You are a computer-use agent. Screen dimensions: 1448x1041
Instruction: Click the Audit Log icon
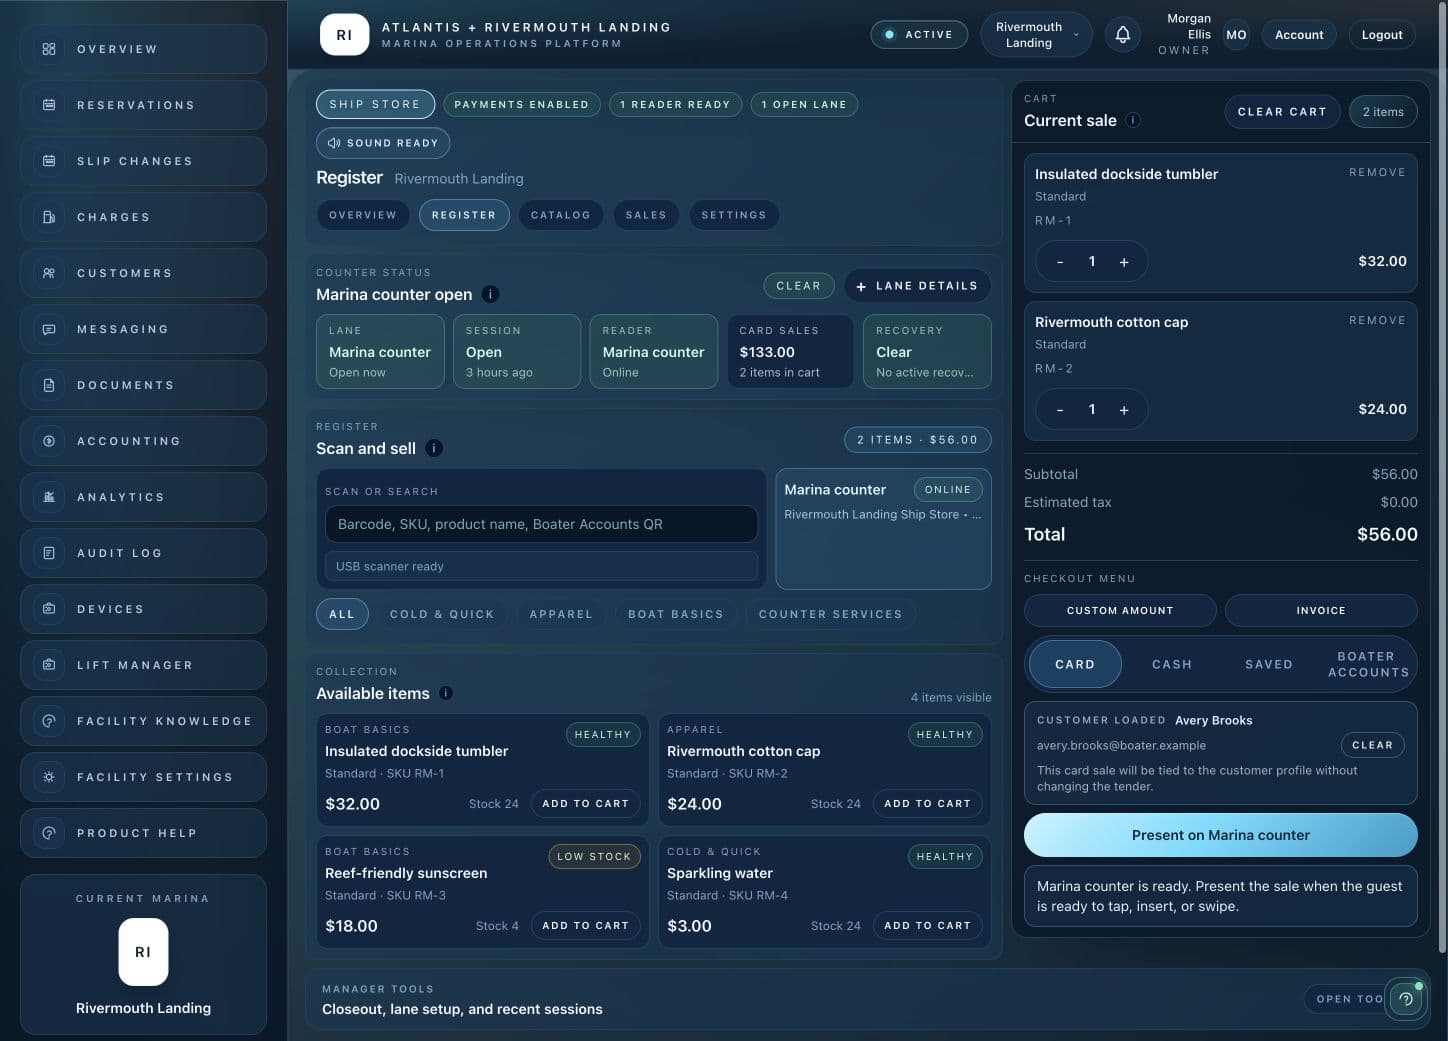(x=49, y=553)
